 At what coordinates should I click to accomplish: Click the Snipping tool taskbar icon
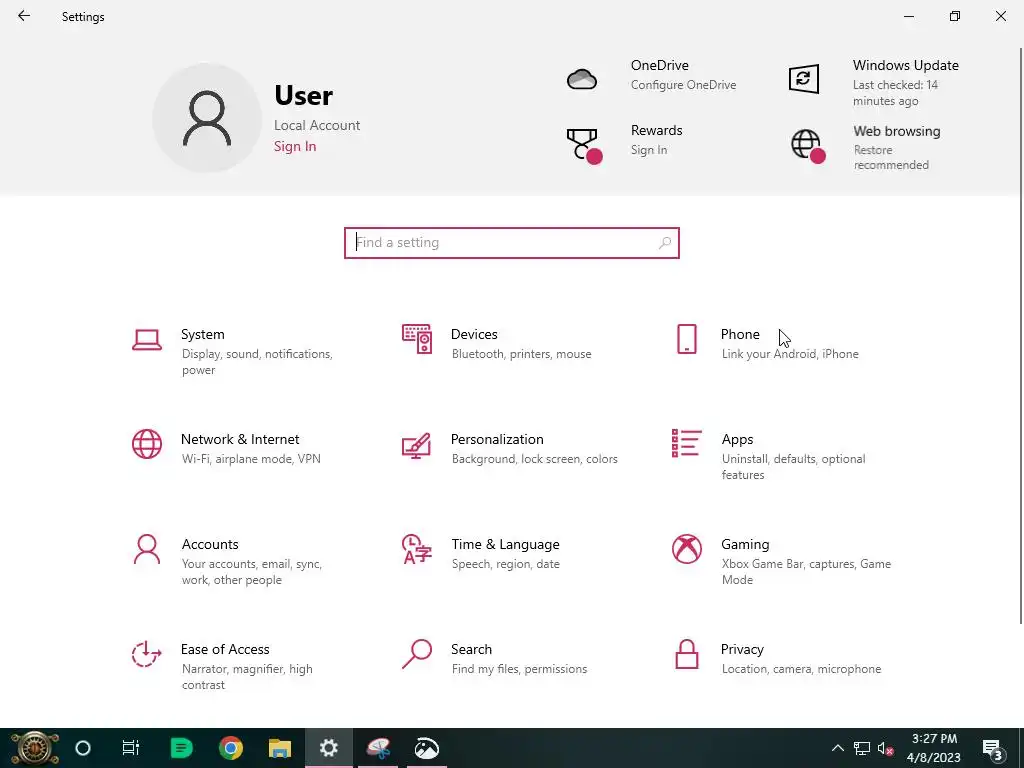pyautogui.click(x=378, y=748)
